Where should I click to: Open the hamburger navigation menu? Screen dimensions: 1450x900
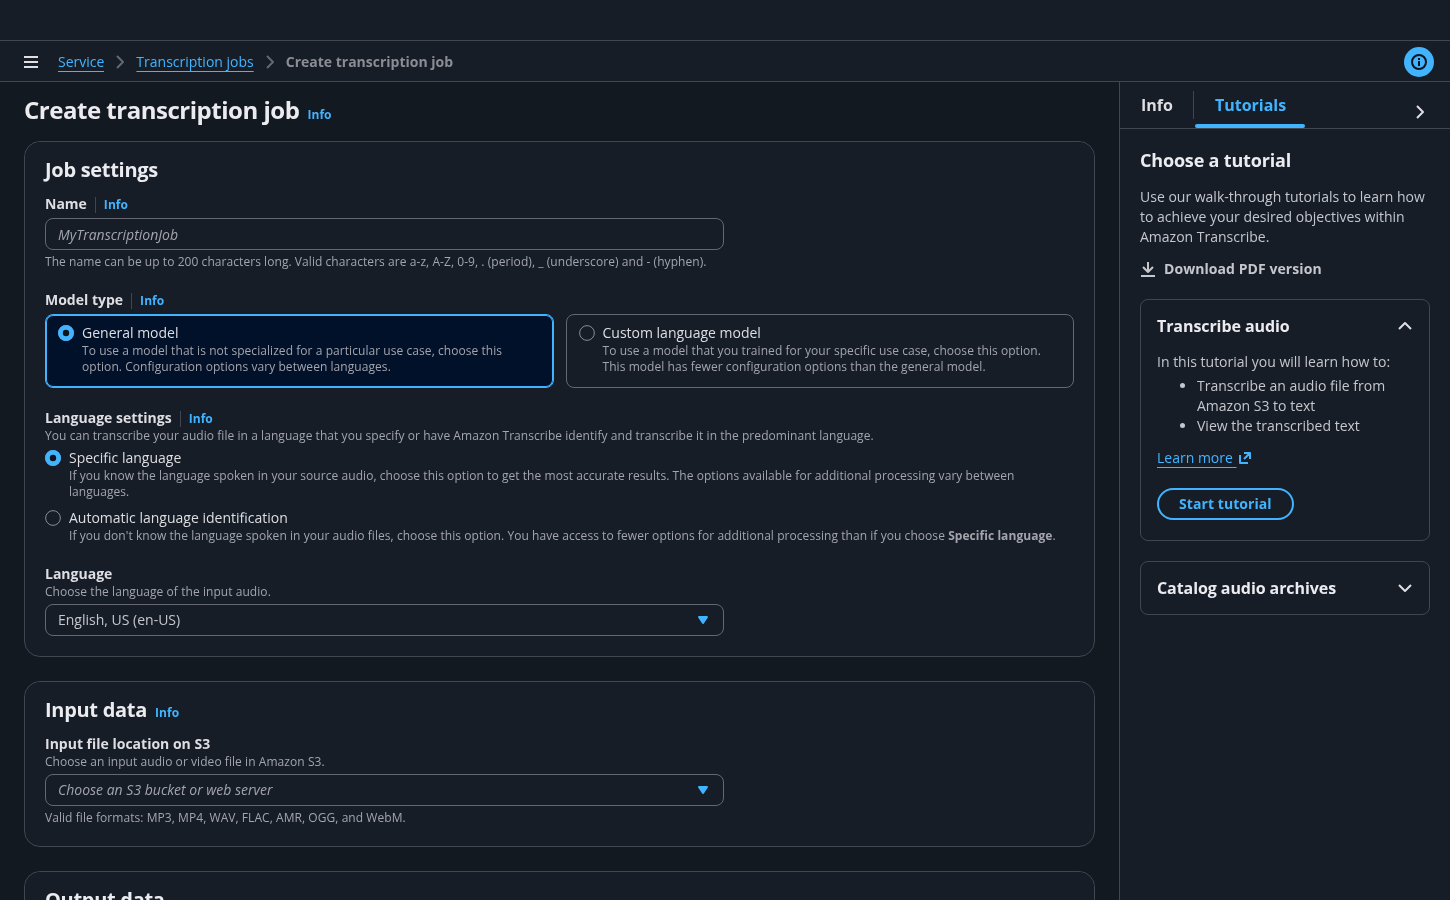pos(31,62)
